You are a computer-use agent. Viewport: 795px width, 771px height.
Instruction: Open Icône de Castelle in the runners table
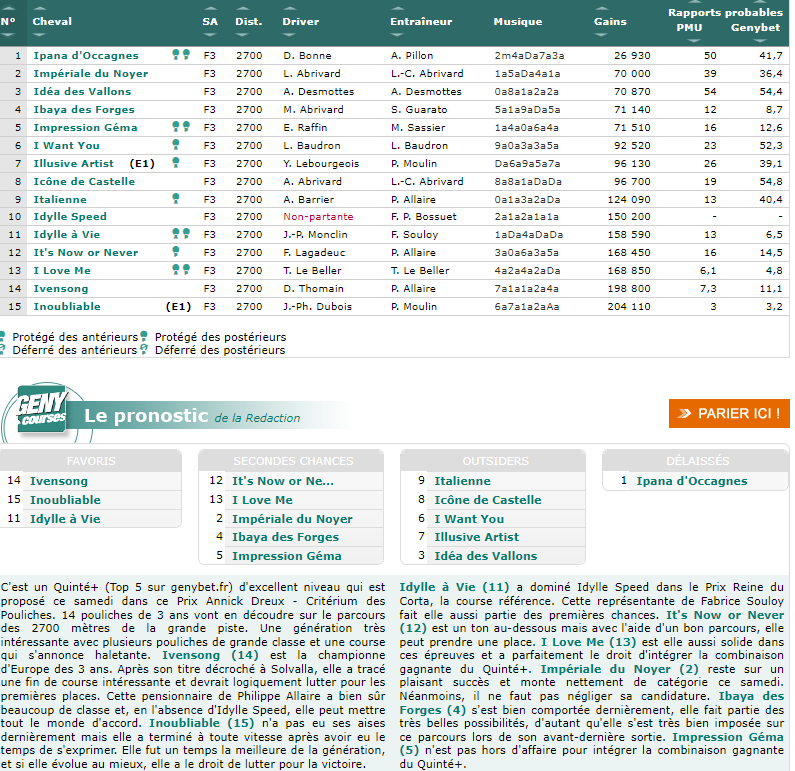coord(84,181)
